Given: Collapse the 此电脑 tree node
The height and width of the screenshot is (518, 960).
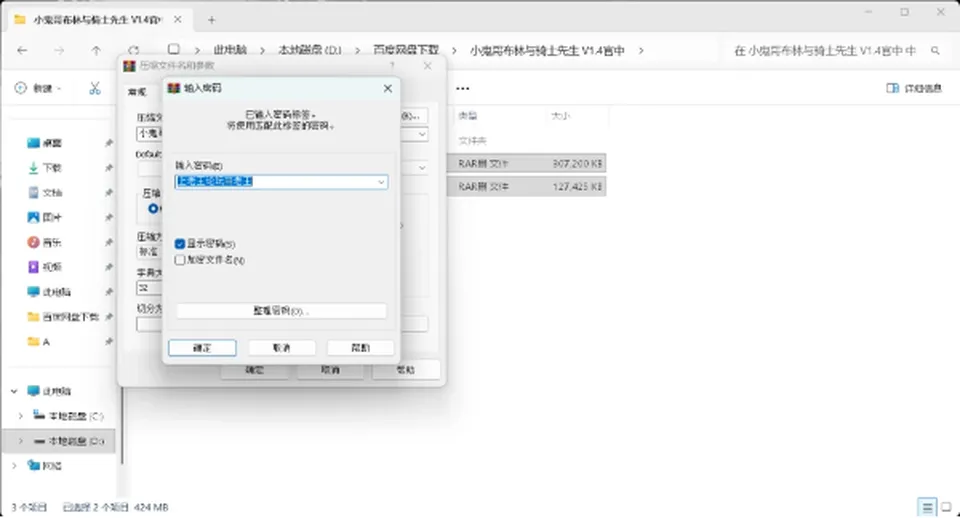Looking at the screenshot, I should pyautogui.click(x=14, y=391).
